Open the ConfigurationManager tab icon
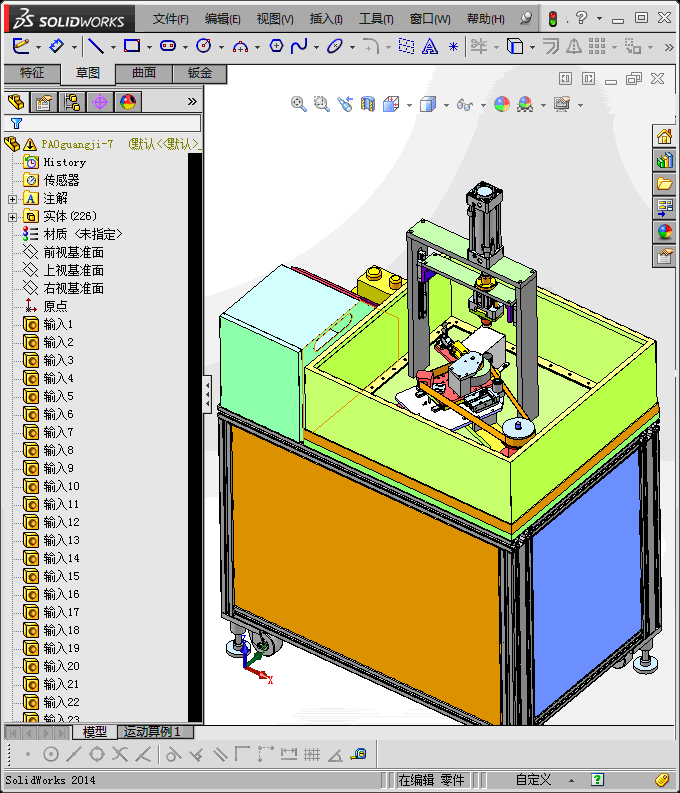 tap(72, 101)
